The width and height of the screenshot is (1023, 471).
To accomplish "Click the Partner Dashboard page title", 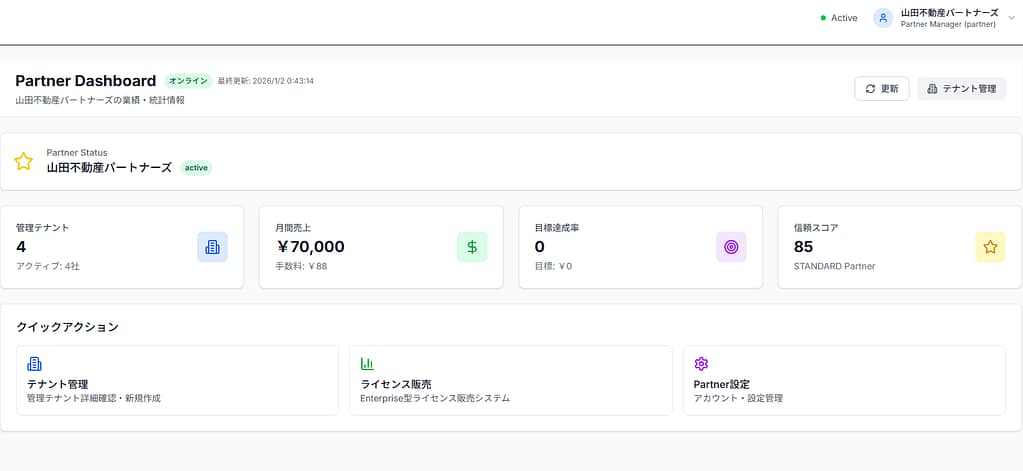I will pyautogui.click(x=86, y=81).
